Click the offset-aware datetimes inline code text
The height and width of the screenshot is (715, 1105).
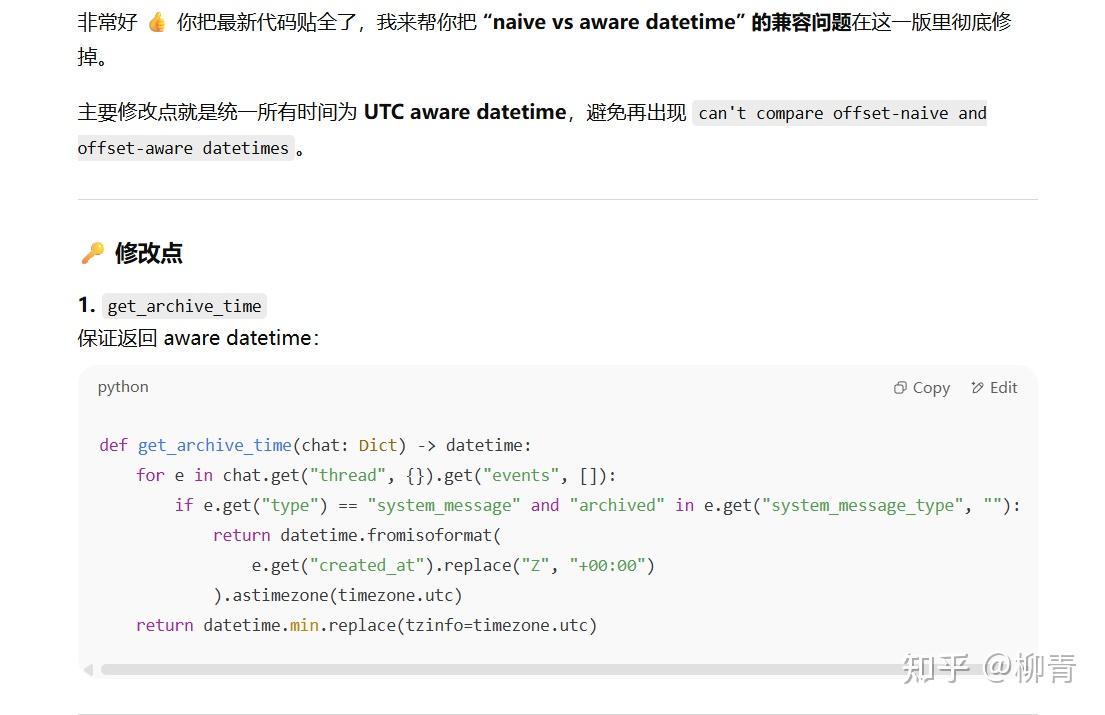click(182, 147)
